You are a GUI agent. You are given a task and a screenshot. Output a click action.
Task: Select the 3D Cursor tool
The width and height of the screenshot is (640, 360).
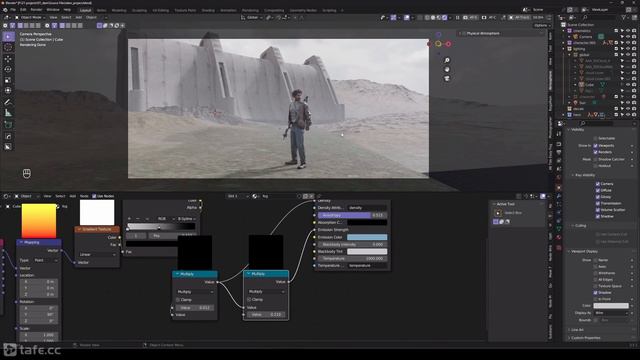pyautogui.click(x=8, y=47)
